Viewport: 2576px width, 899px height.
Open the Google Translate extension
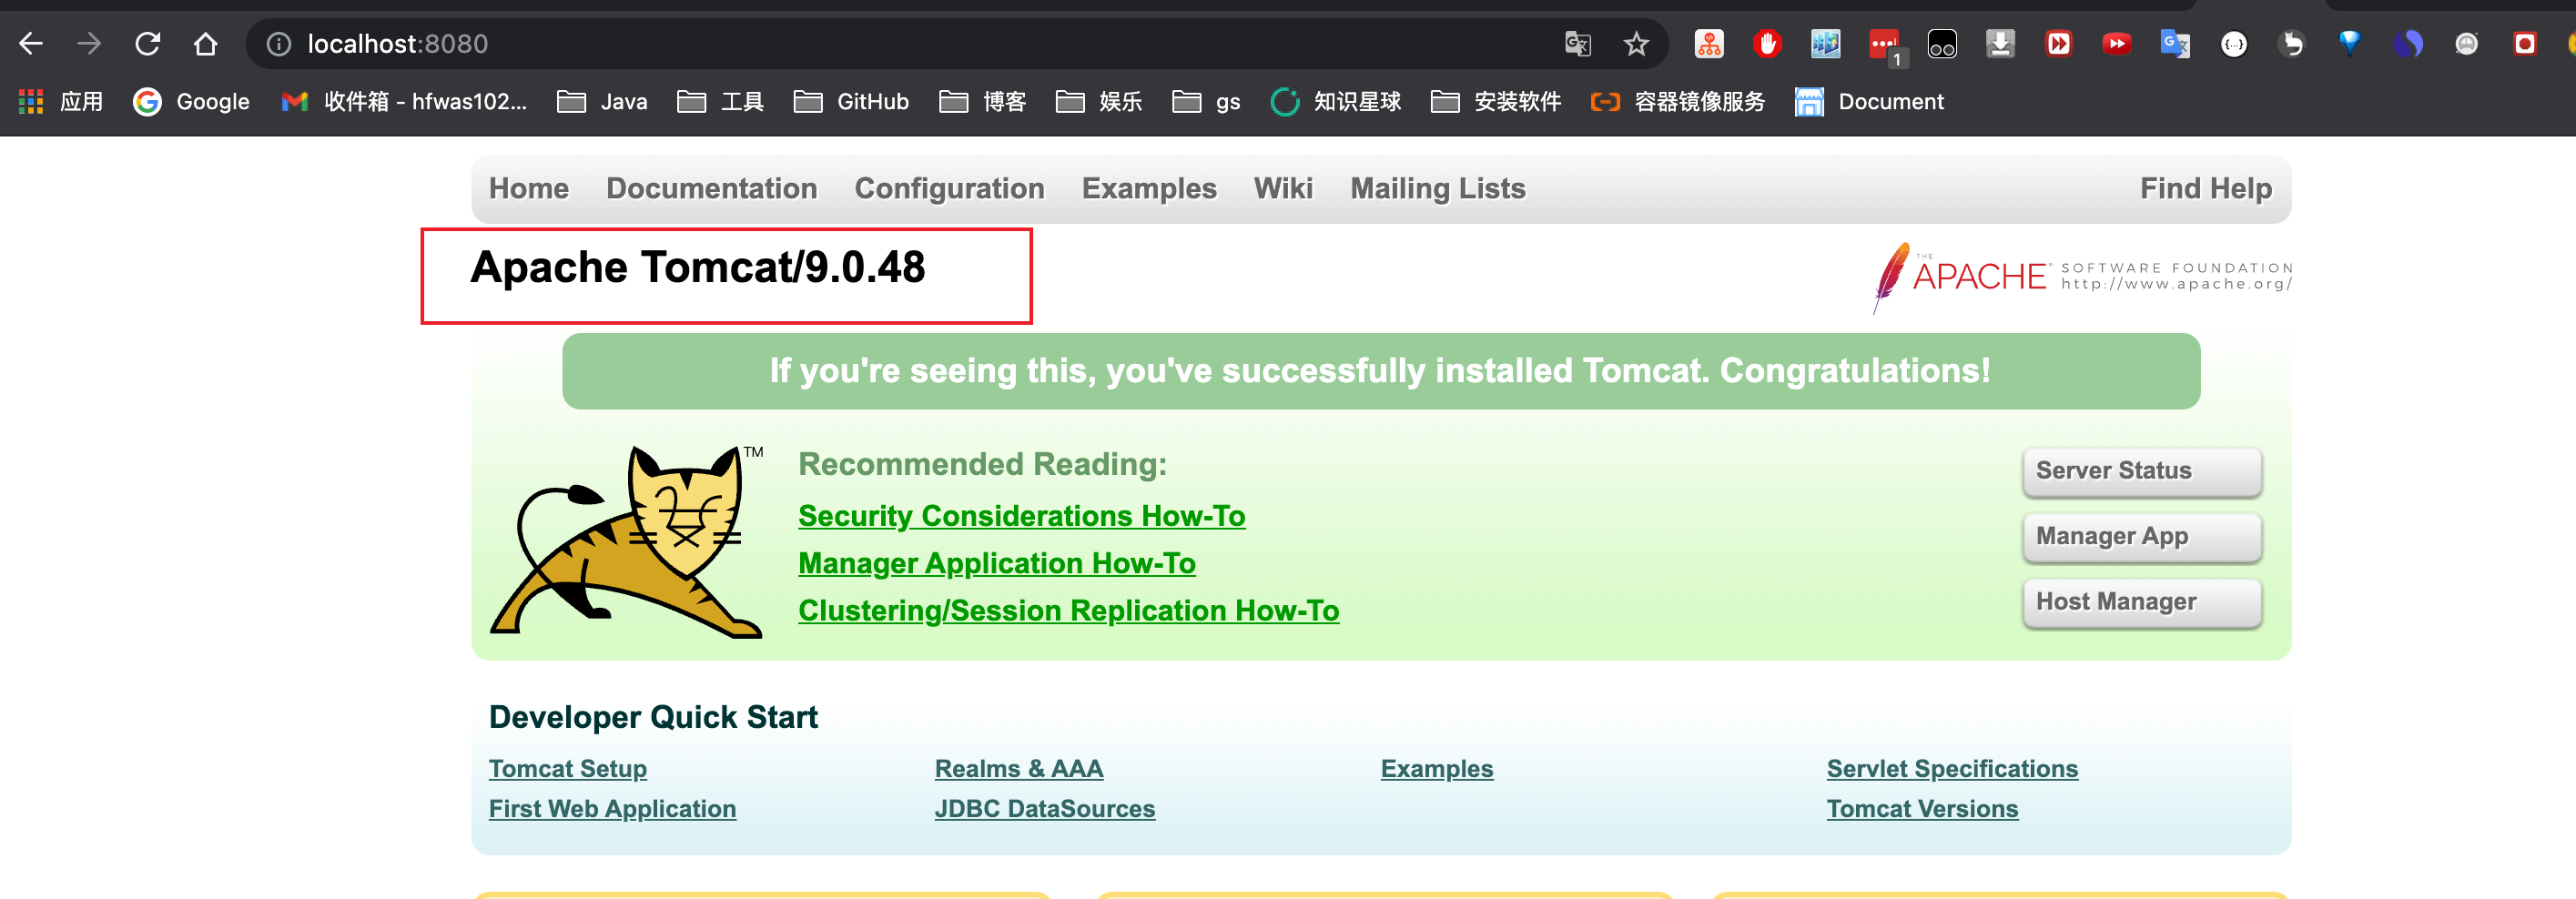click(x=2175, y=44)
